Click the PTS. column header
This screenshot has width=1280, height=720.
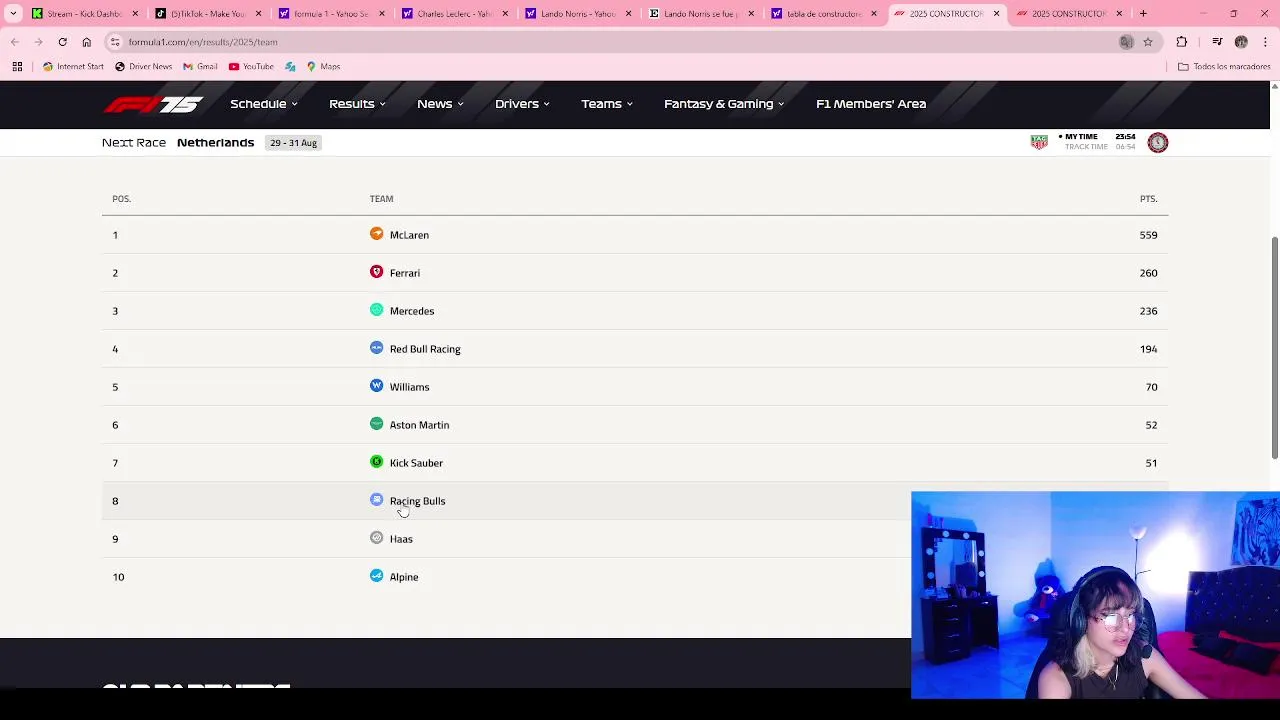click(x=1148, y=198)
